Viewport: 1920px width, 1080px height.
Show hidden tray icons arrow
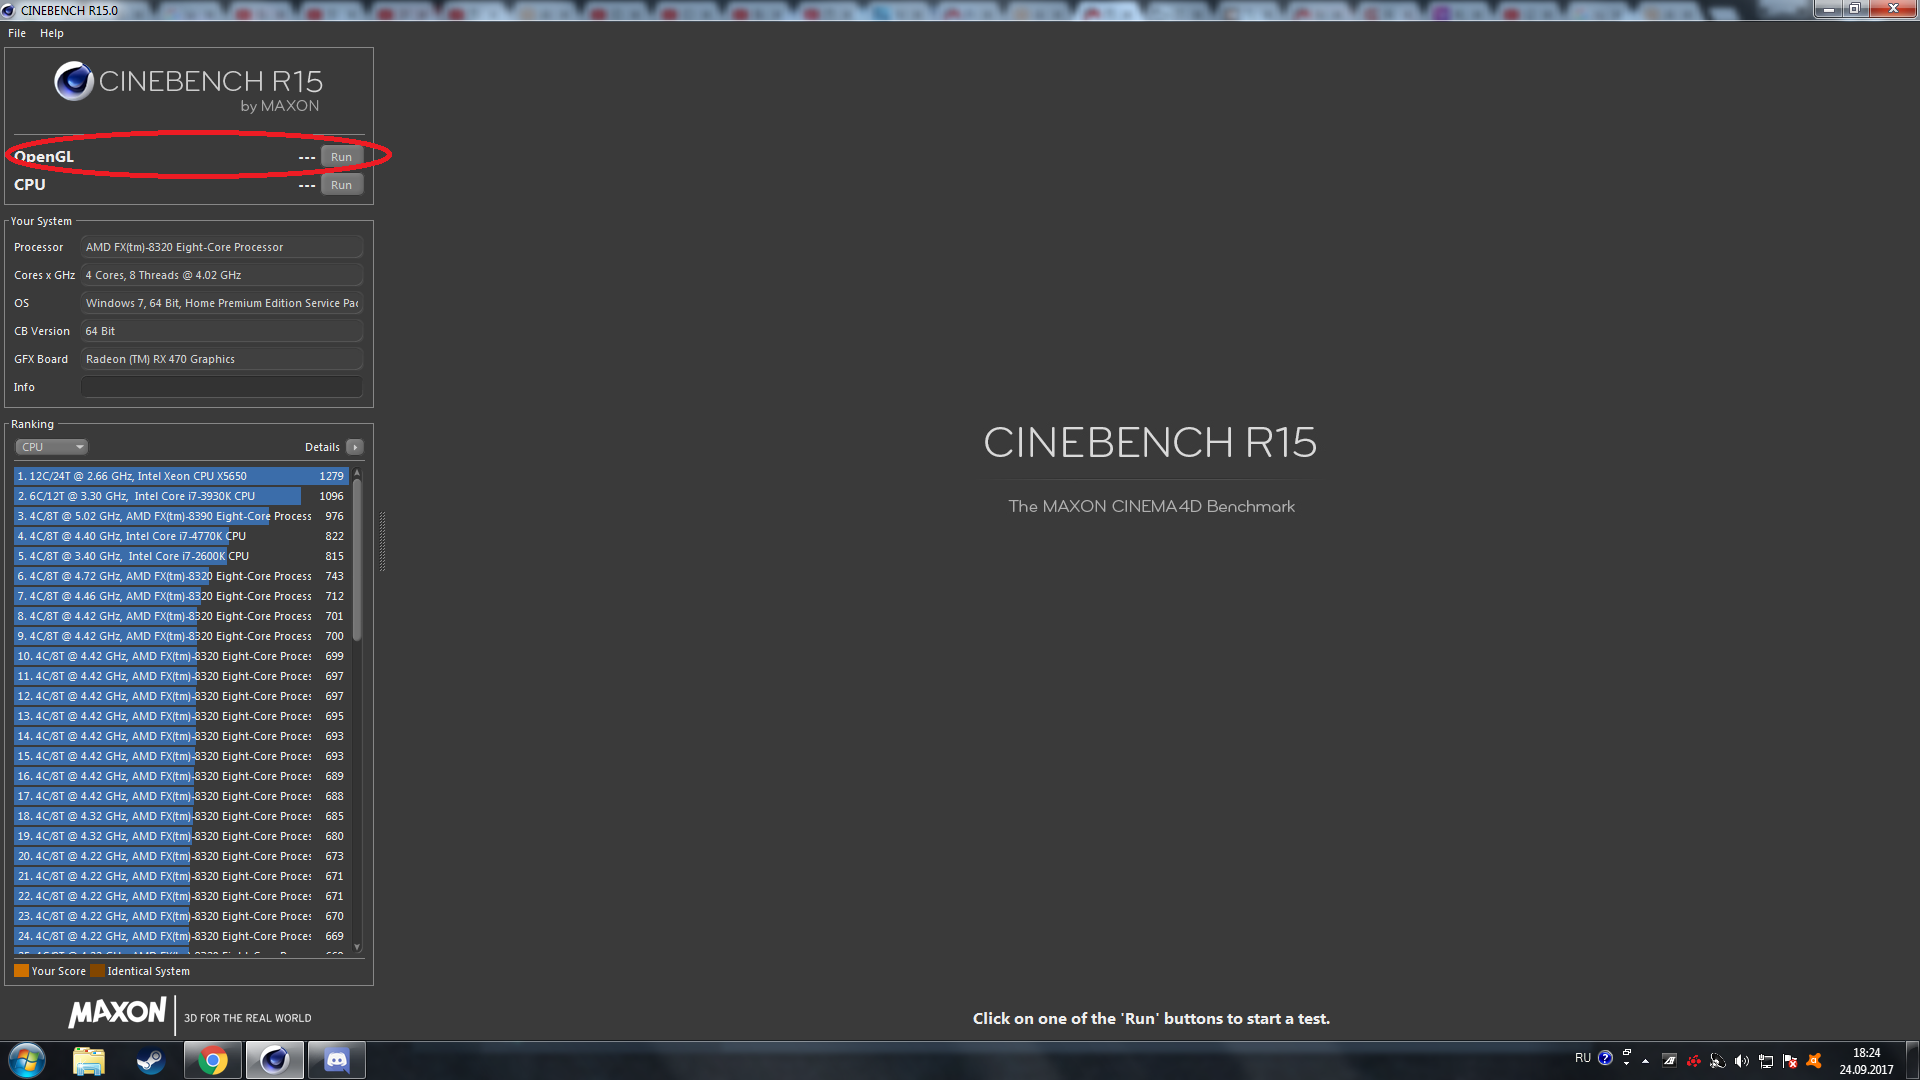[x=1645, y=1061]
